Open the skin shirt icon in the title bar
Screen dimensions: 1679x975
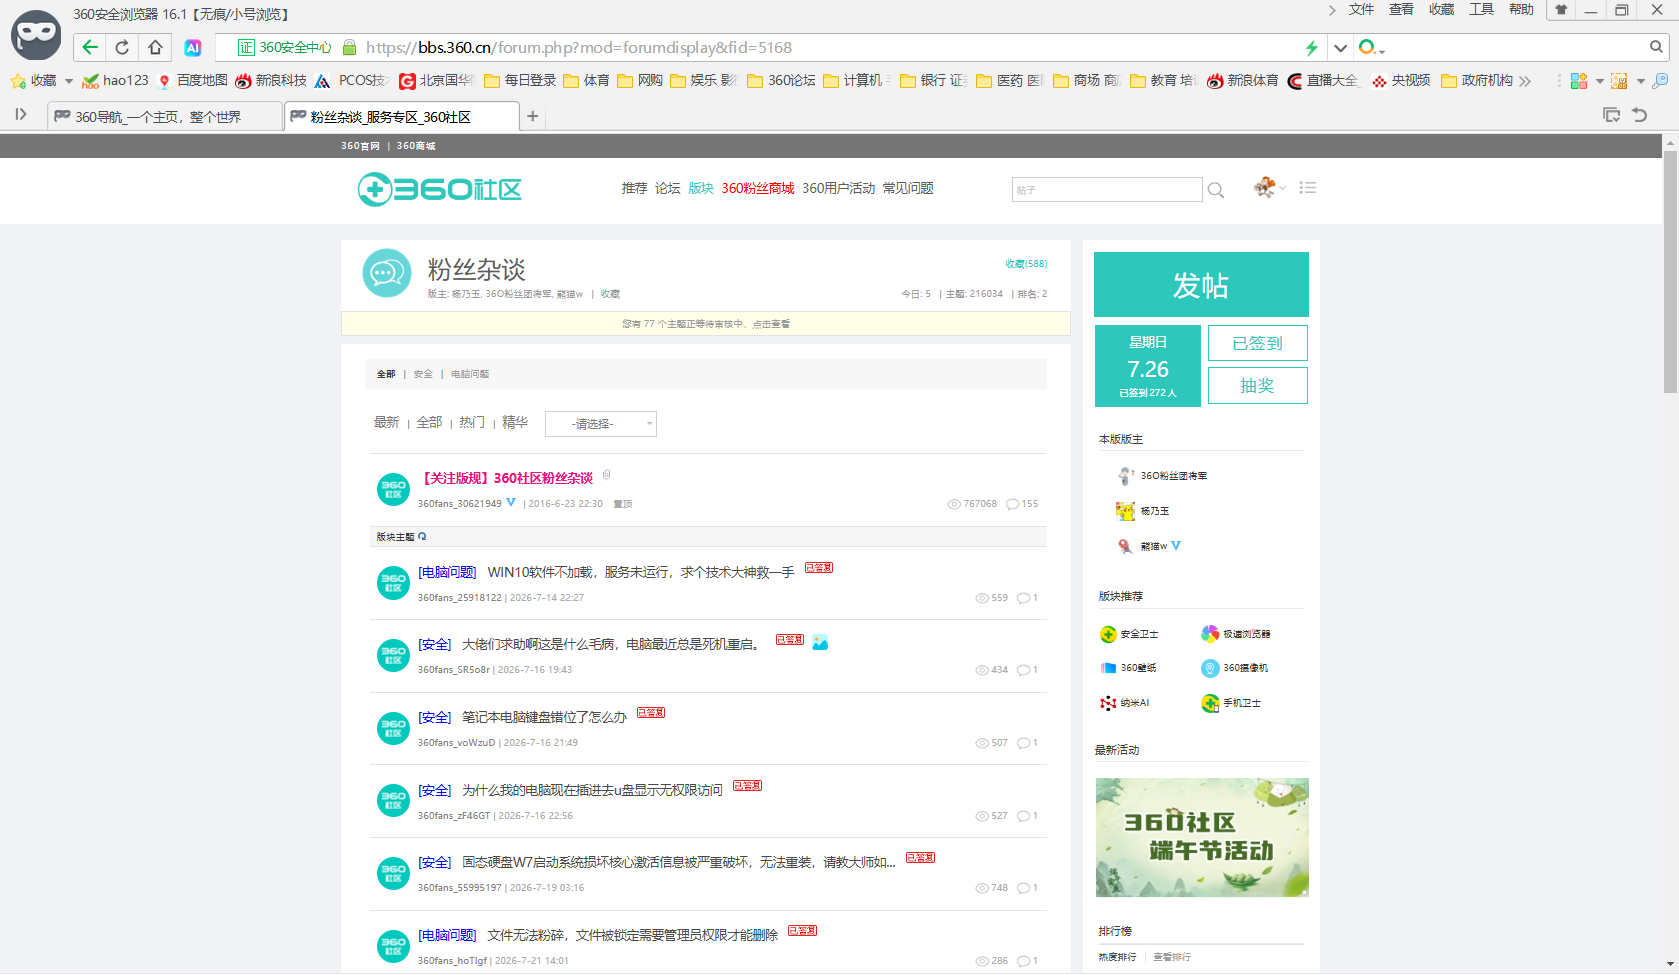pyautogui.click(x=1561, y=10)
